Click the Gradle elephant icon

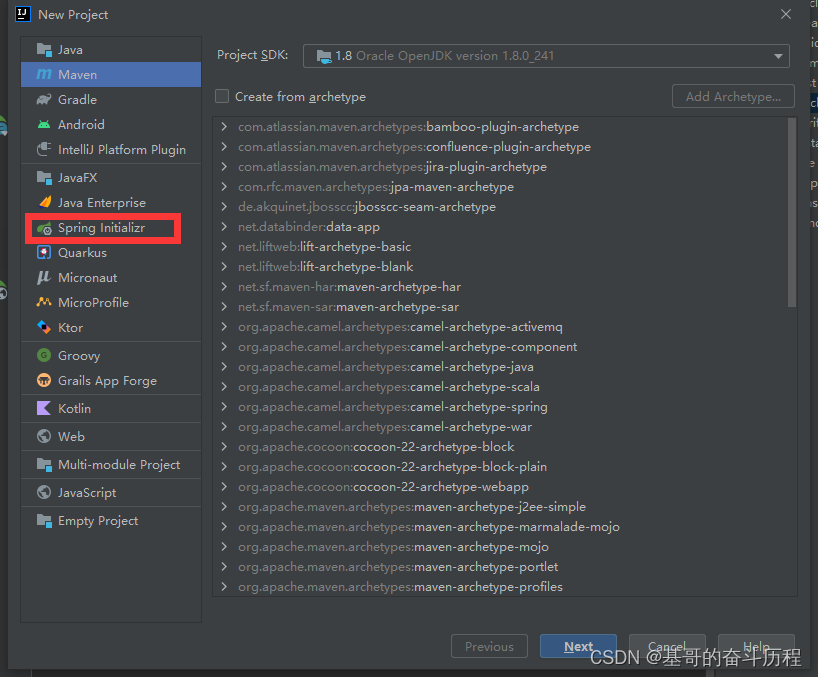44,99
